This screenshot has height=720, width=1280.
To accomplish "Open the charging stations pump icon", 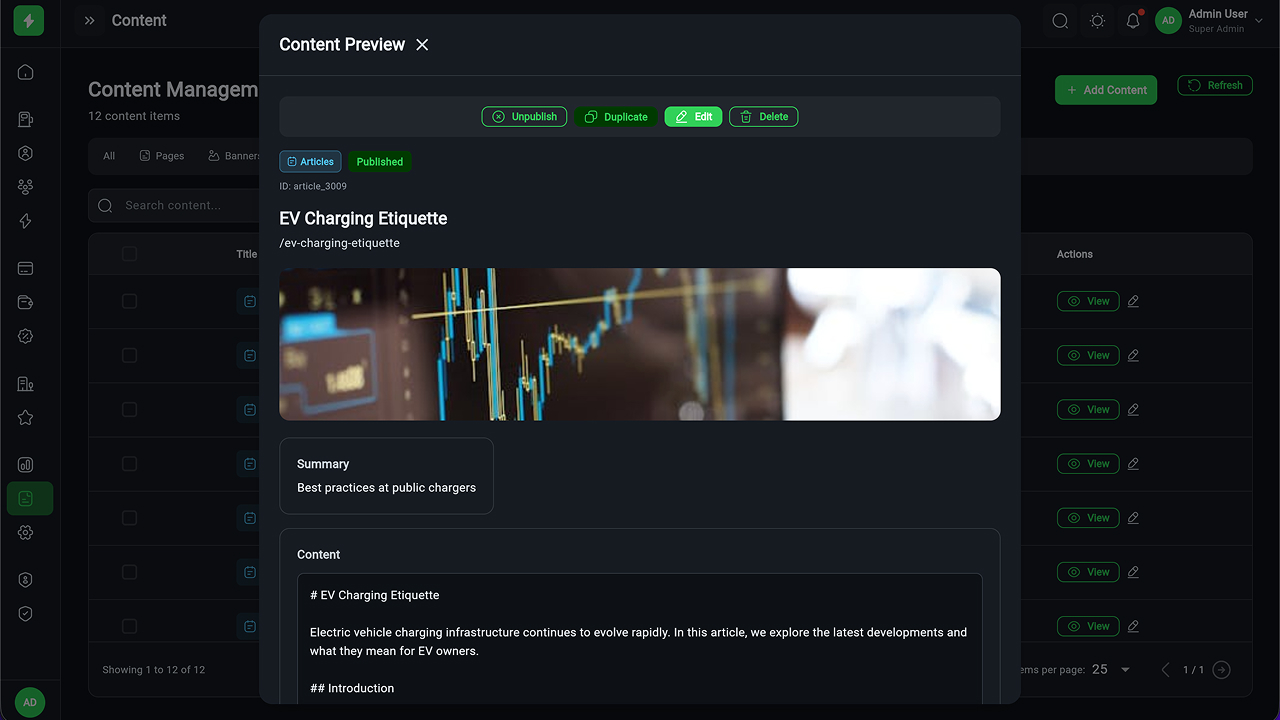I will [x=26, y=120].
